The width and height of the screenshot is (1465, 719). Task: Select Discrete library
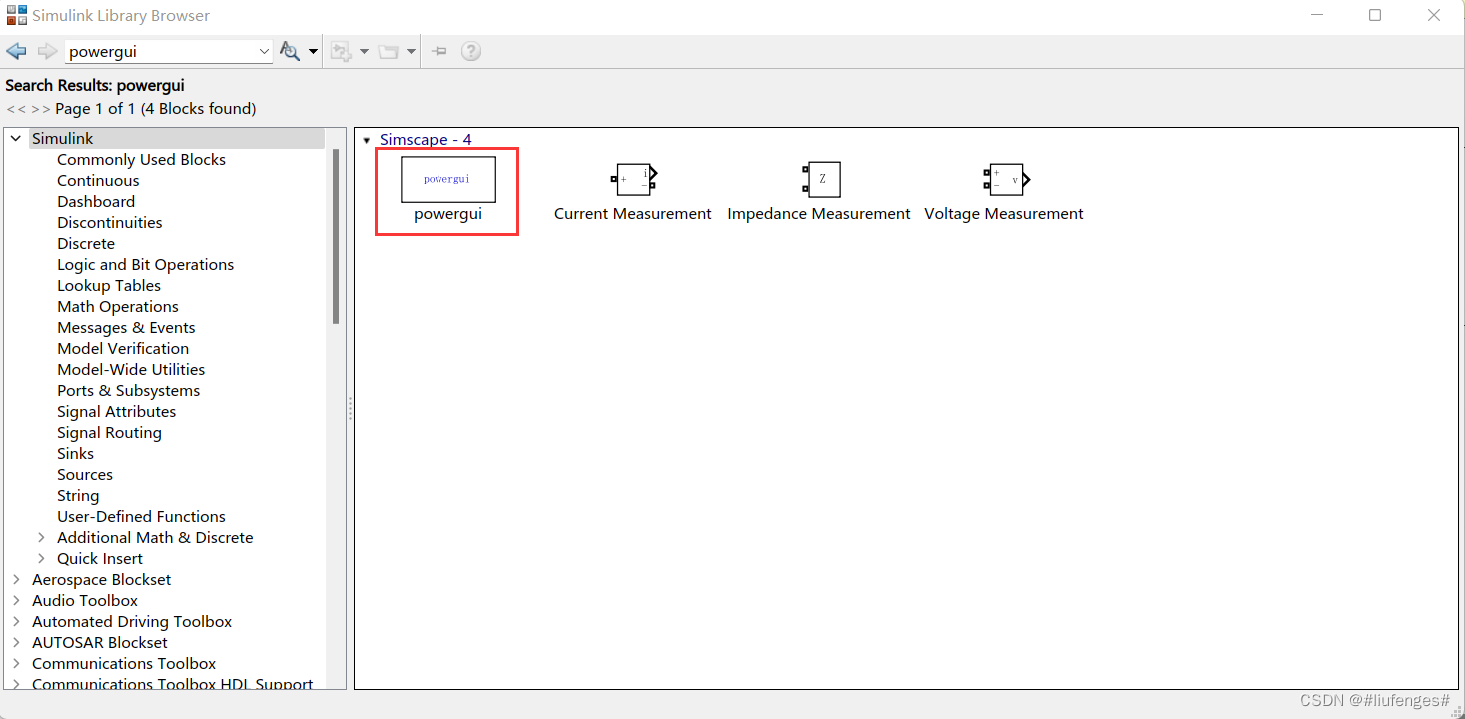pos(86,244)
